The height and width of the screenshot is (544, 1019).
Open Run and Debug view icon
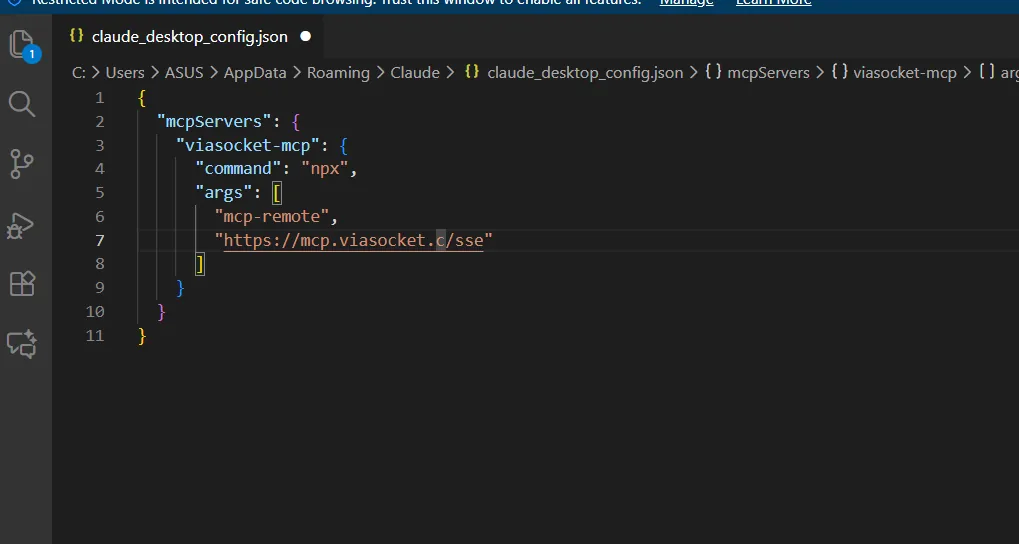pyautogui.click(x=21, y=226)
